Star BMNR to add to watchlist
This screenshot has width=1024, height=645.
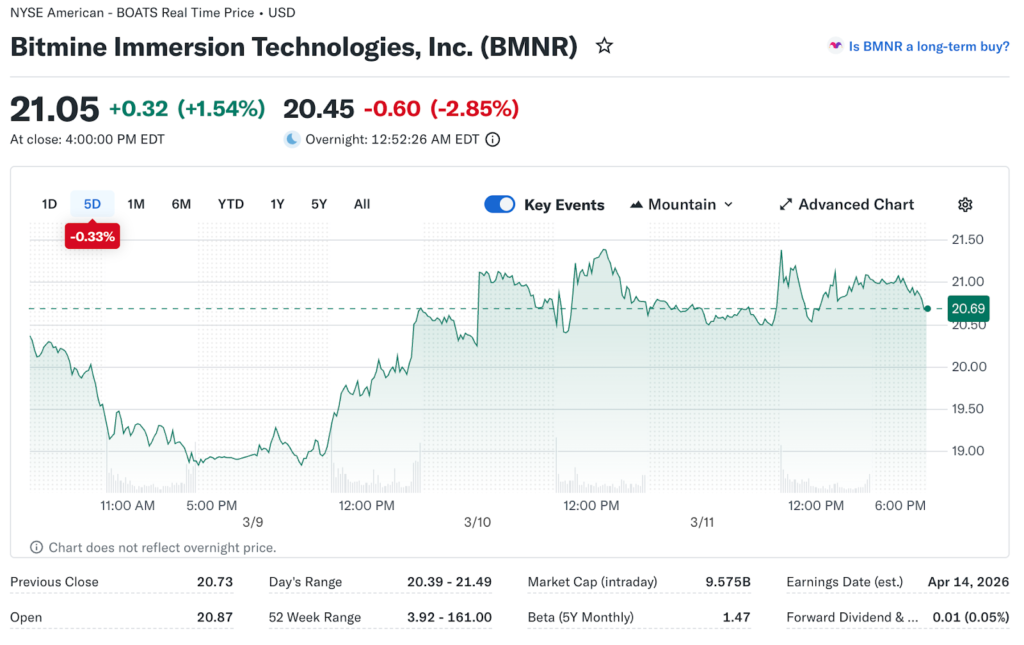click(x=604, y=46)
